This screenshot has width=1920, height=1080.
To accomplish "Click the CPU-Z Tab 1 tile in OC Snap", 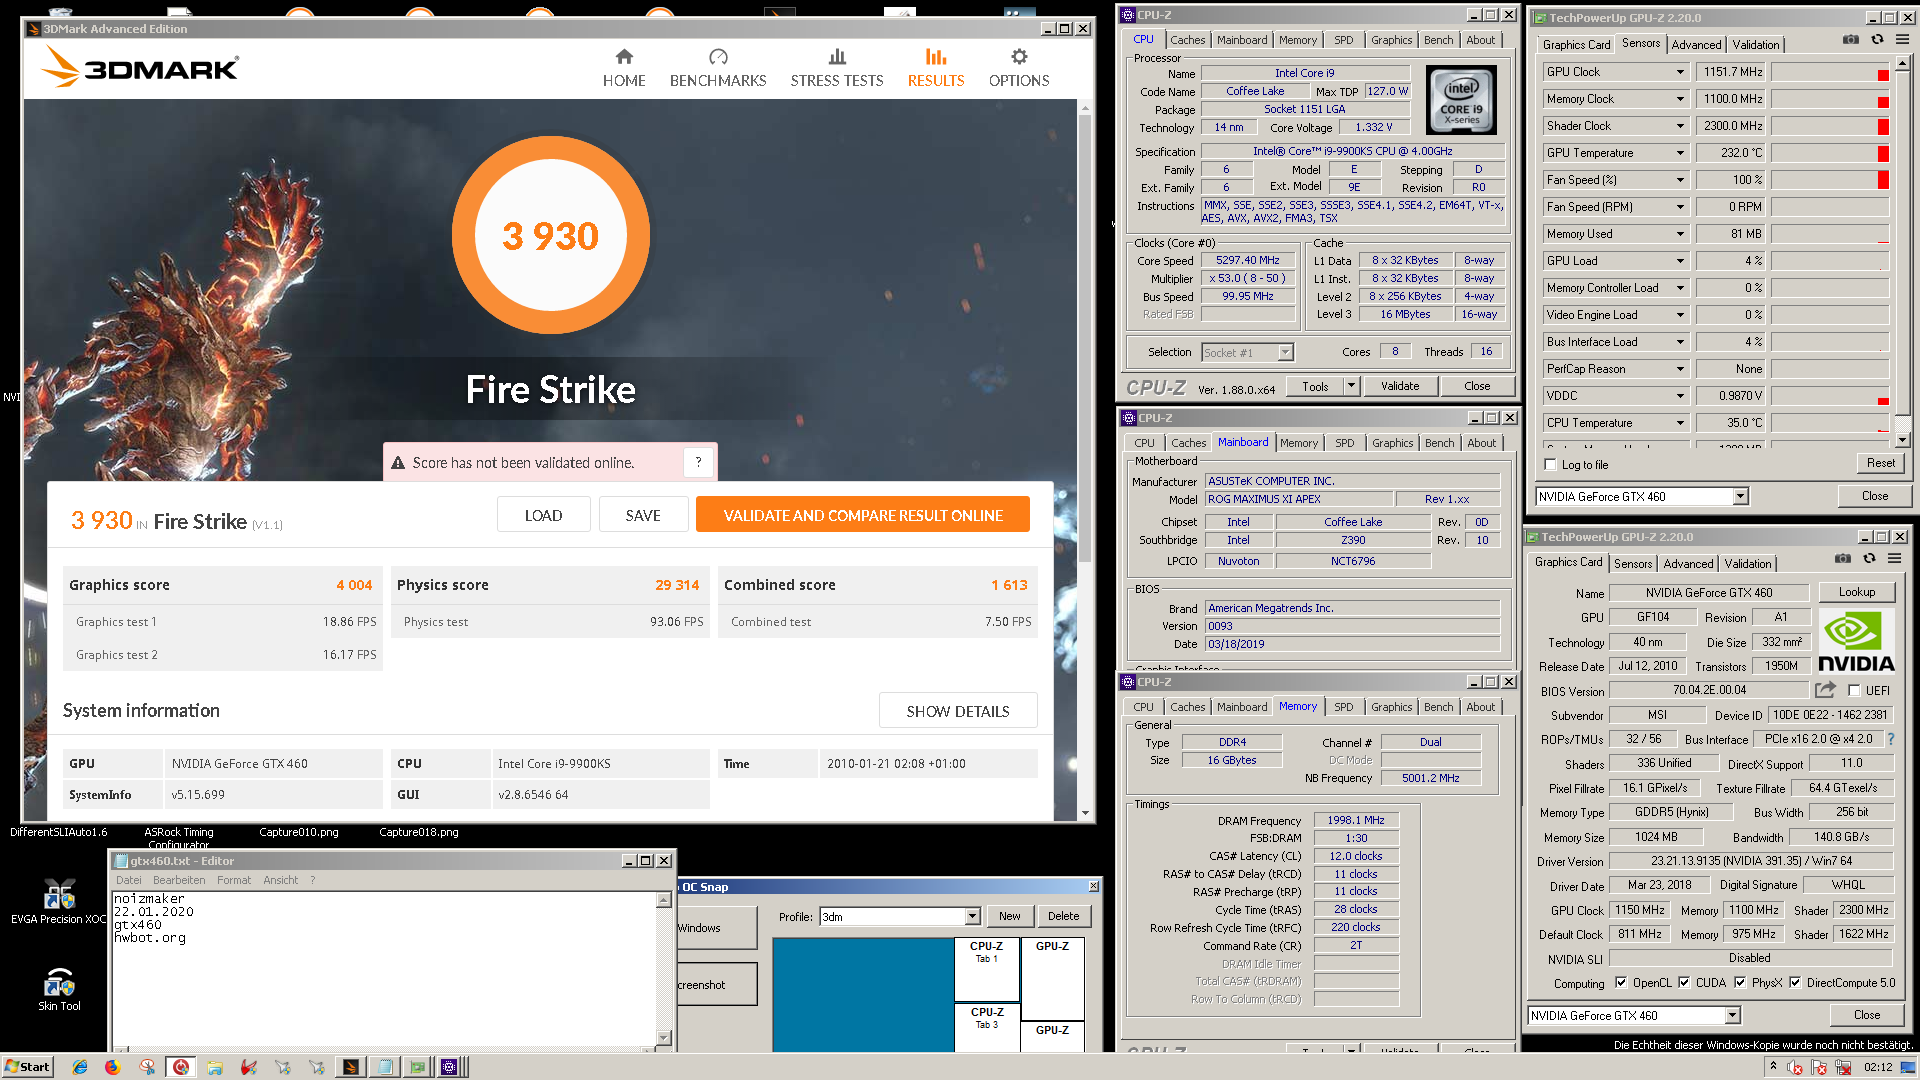I will pyautogui.click(x=986, y=969).
